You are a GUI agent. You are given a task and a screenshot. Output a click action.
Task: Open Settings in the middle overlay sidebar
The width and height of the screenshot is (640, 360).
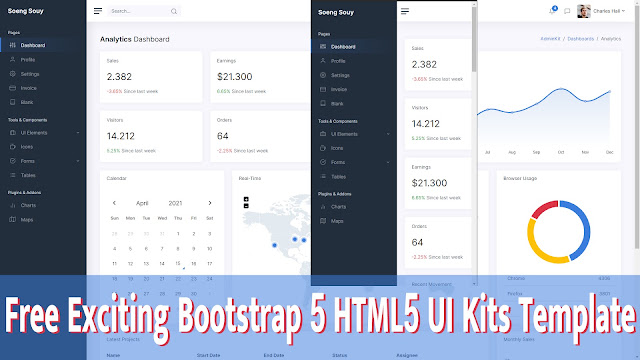[354, 75]
